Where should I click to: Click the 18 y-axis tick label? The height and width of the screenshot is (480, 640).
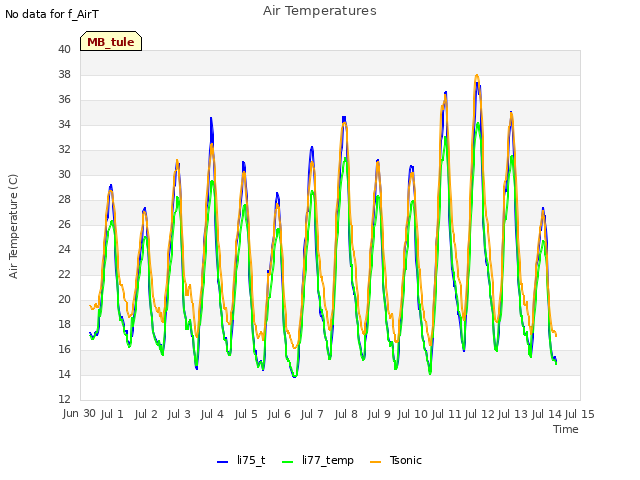64,324
